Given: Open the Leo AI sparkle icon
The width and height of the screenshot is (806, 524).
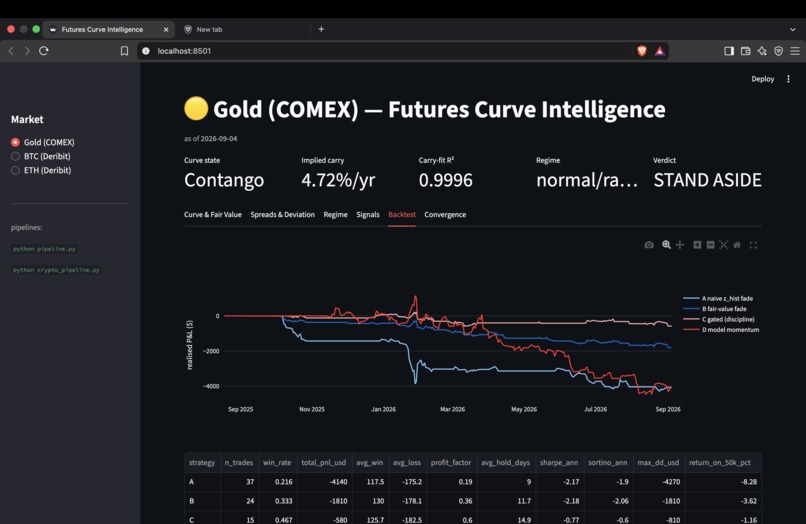Looking at the screenshot, I should (762, 51).
